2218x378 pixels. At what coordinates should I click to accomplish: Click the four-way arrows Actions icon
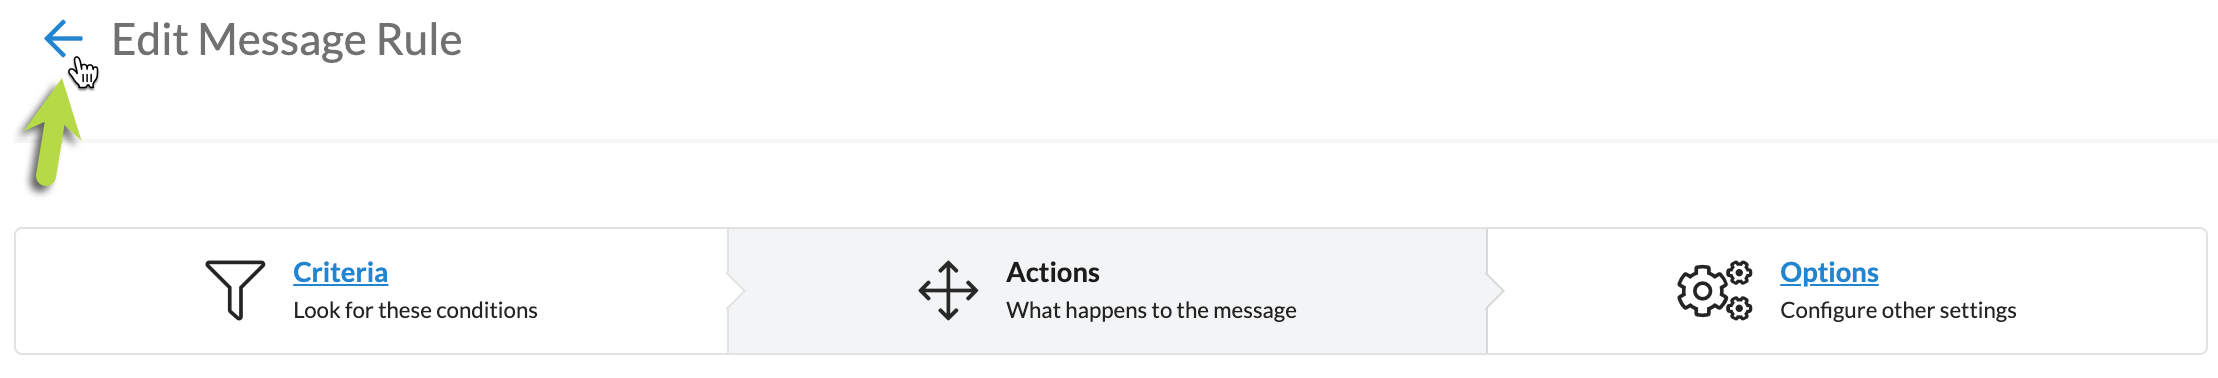(x=948, y=290)
